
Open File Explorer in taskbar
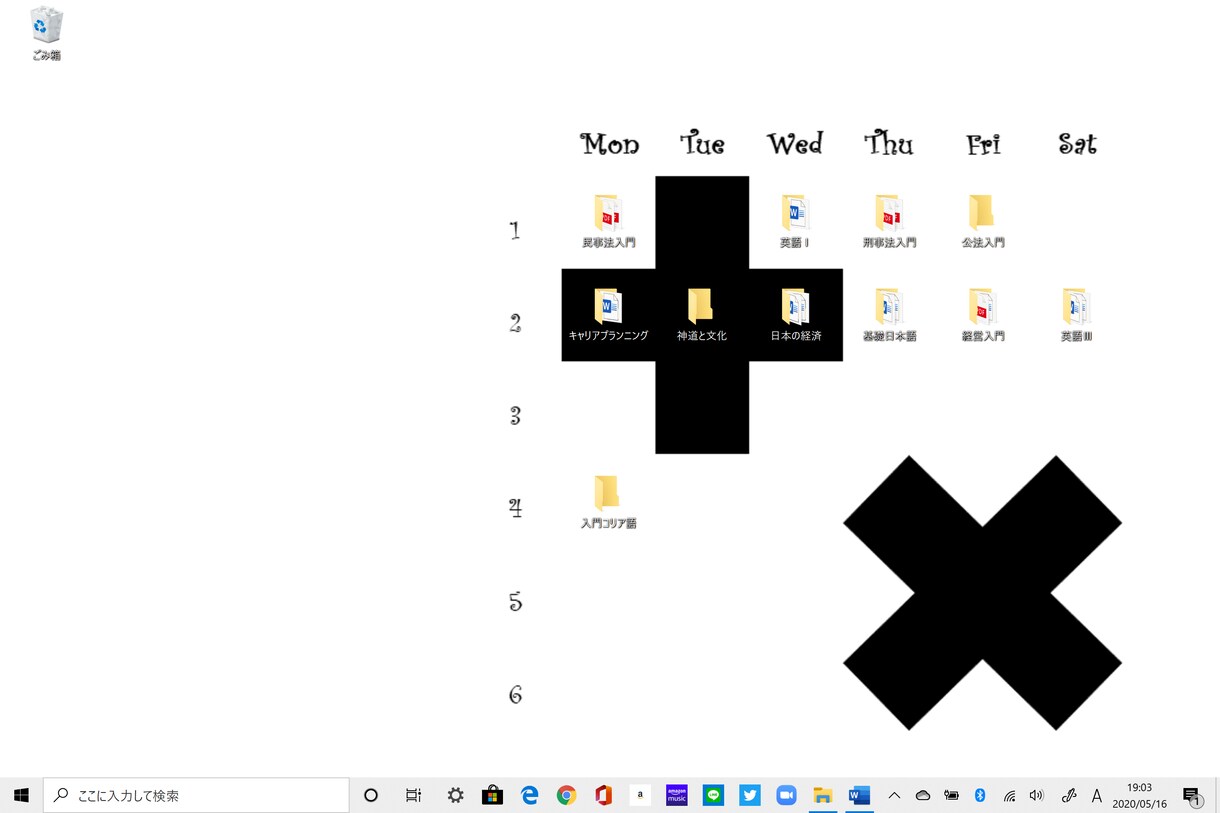coord(823,795)
